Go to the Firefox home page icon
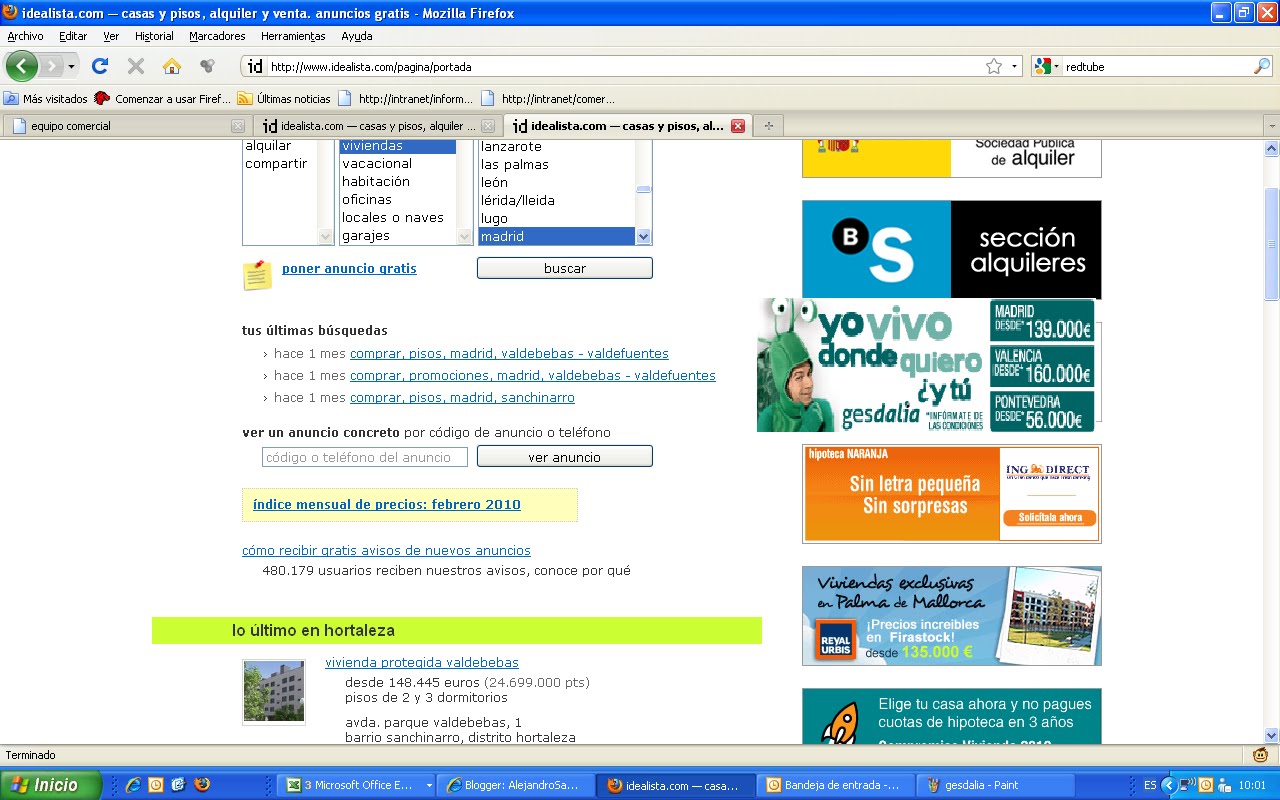 point(172,66)
